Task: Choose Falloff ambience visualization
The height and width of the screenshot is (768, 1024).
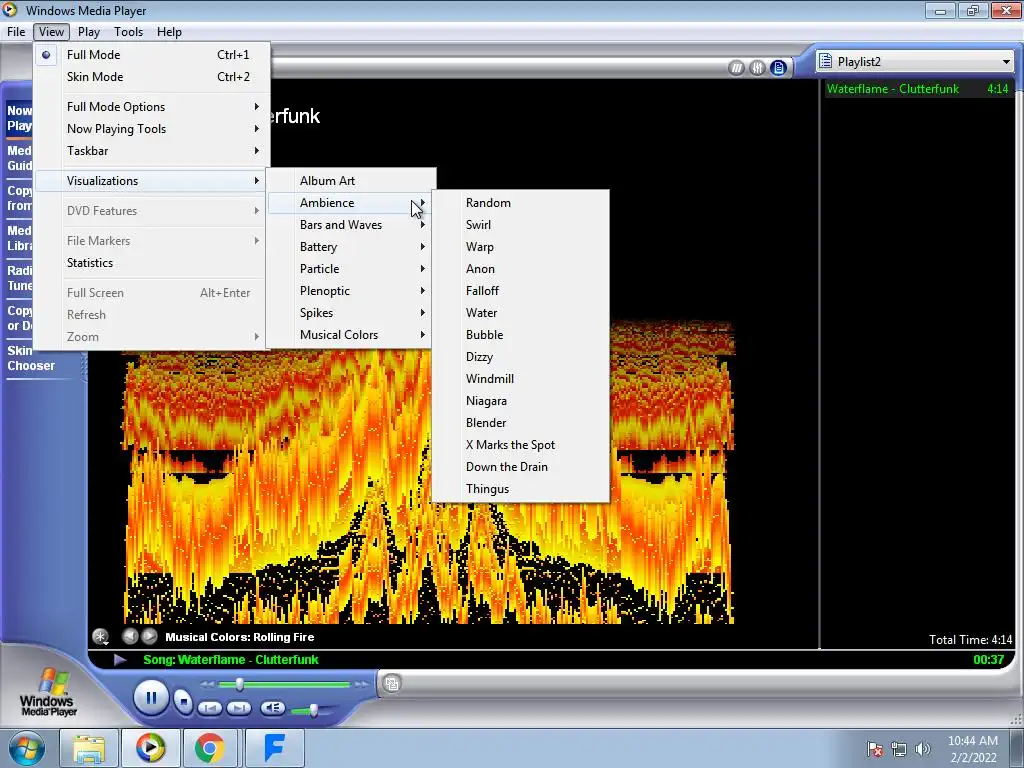Action: 520,291
